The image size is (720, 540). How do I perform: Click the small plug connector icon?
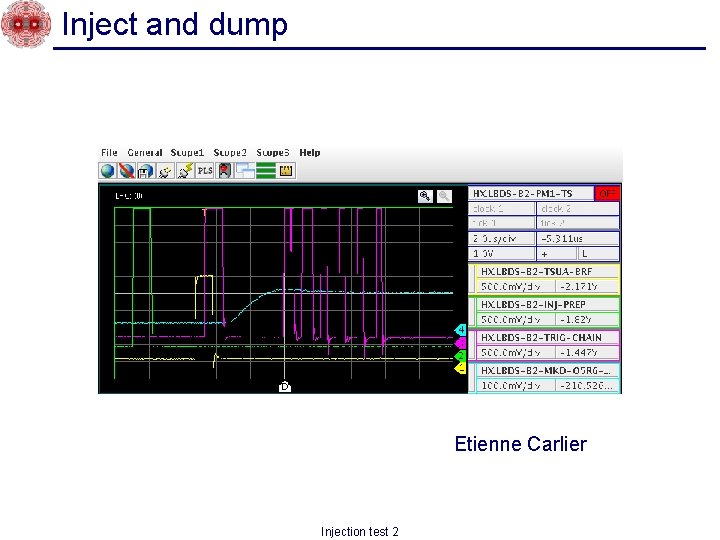click(165, 171)
